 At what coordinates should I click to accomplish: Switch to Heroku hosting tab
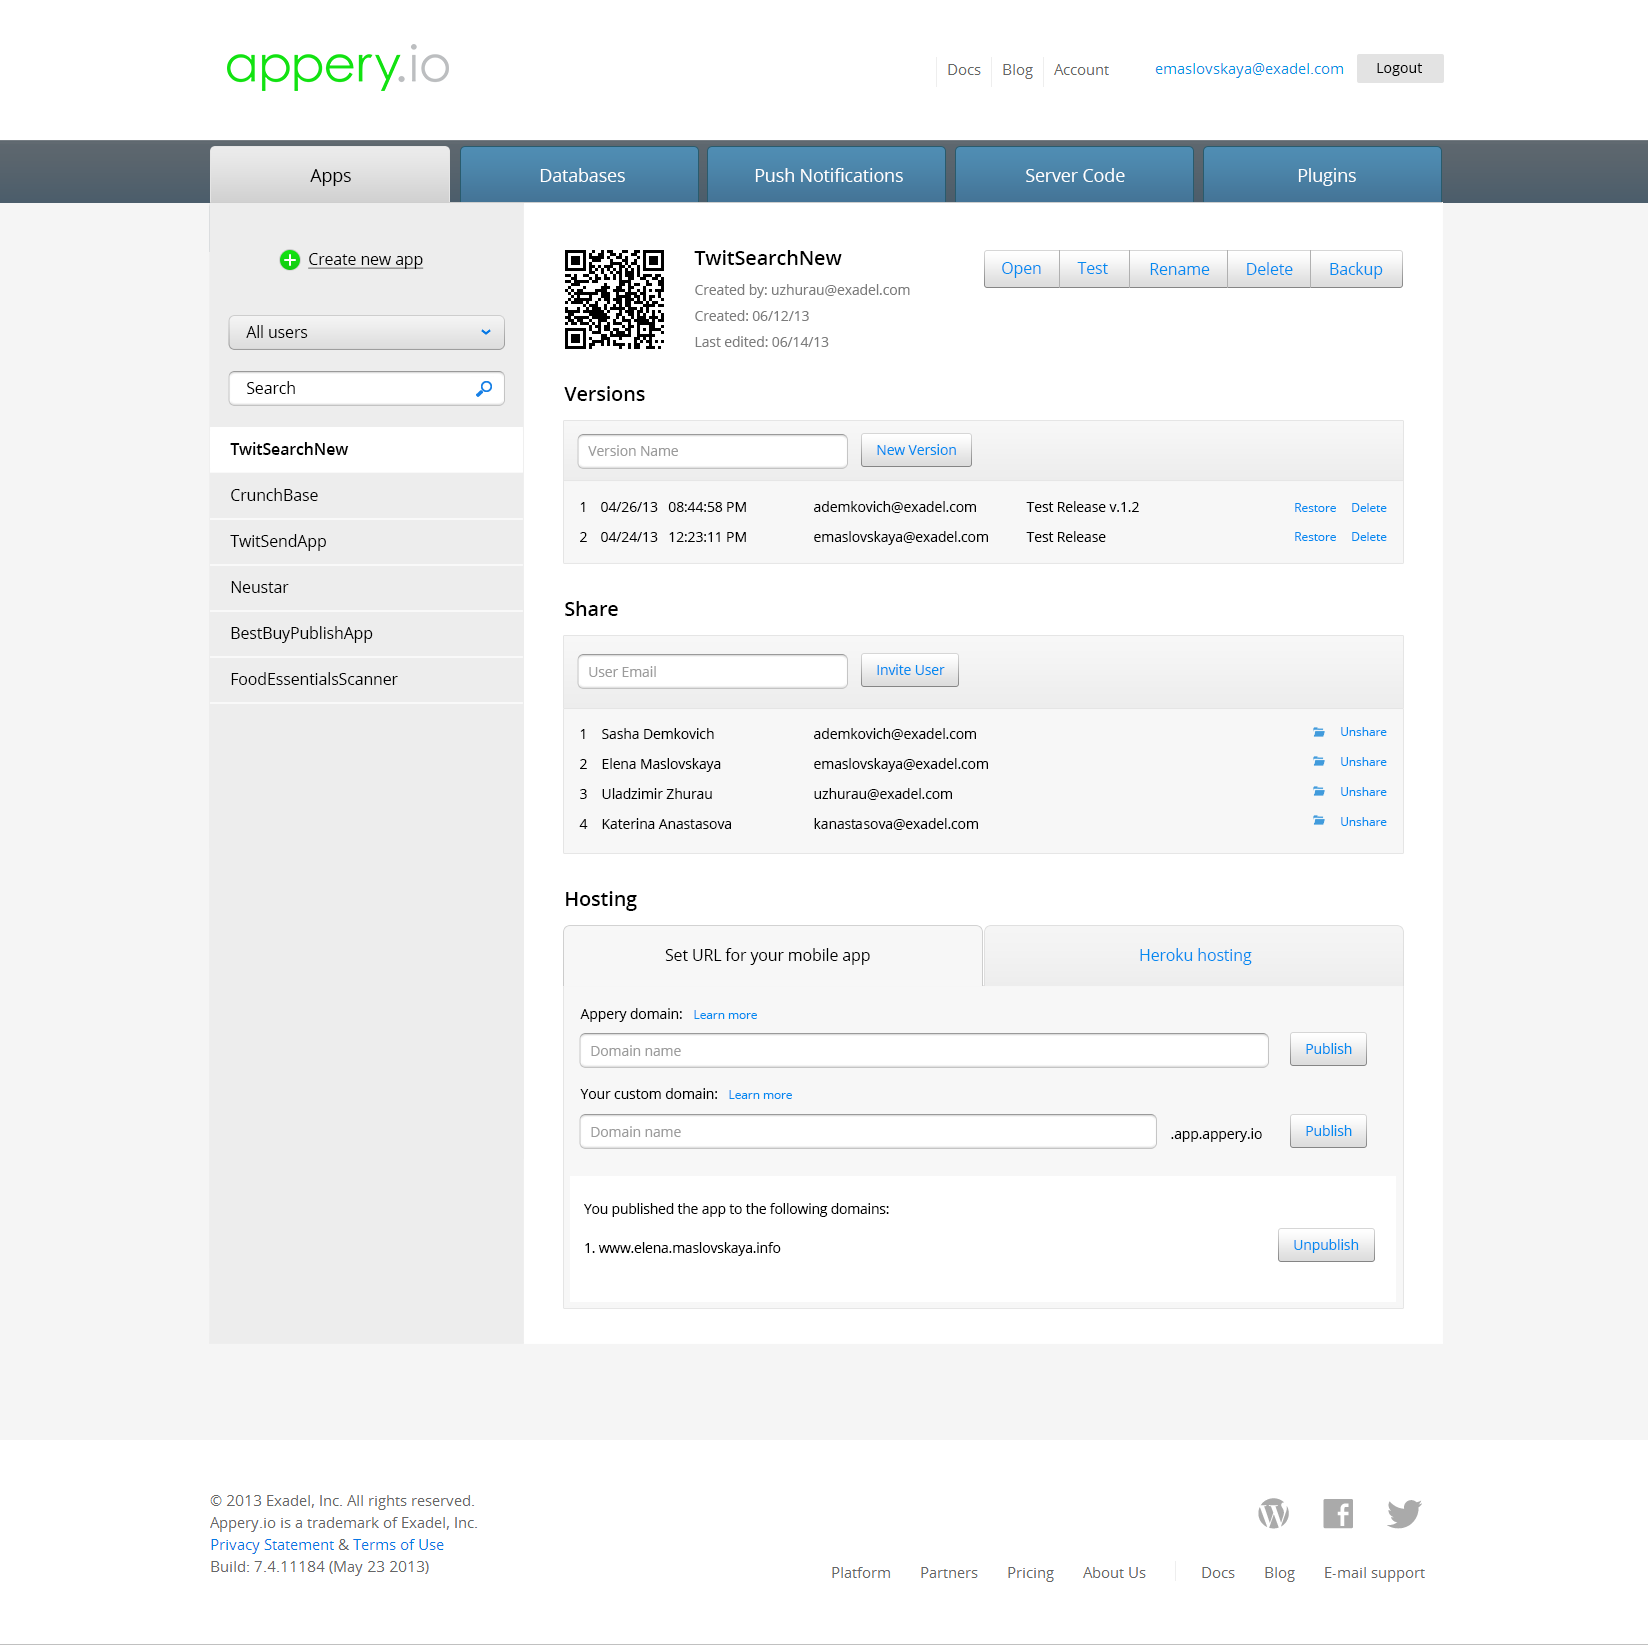coord(1195,956)
